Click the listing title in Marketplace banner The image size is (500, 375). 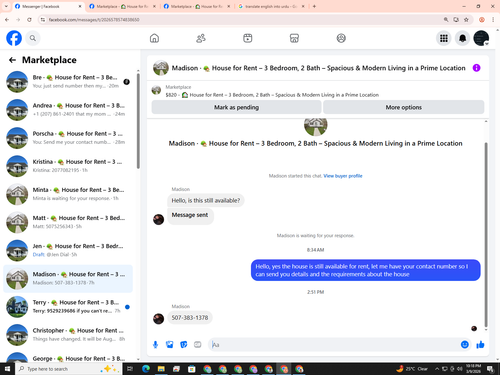[284, 95]
